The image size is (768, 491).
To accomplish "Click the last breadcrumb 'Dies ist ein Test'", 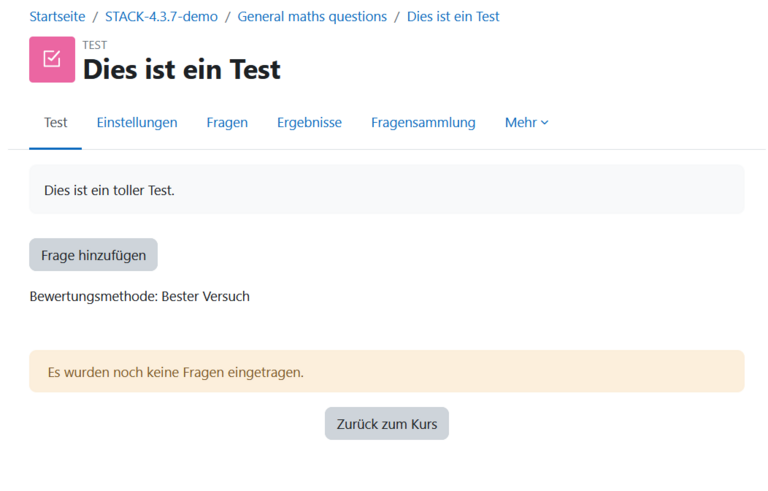I will point(453,17).
